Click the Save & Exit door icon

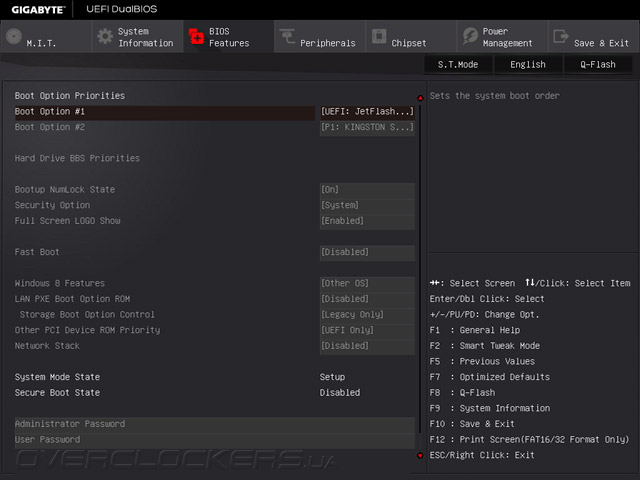click(x=561, y=36)
